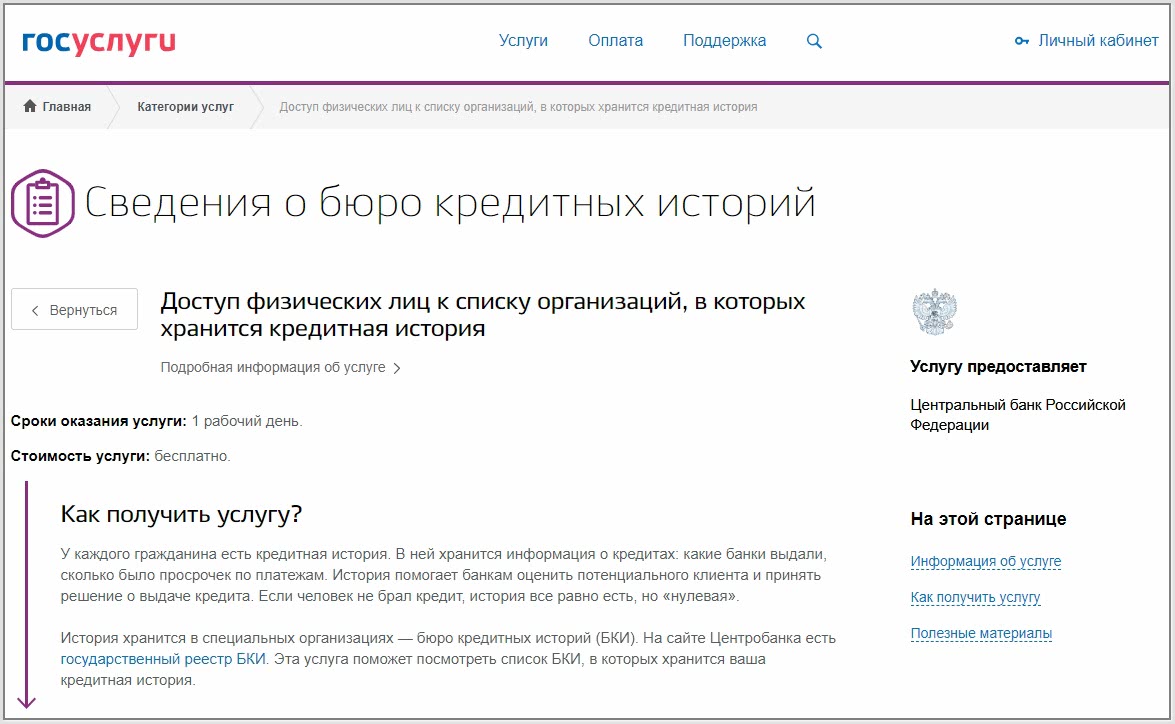Screen dimensions: 1175x724
Task: Open the Оплата menu item
Action: [x=615, y=41]
